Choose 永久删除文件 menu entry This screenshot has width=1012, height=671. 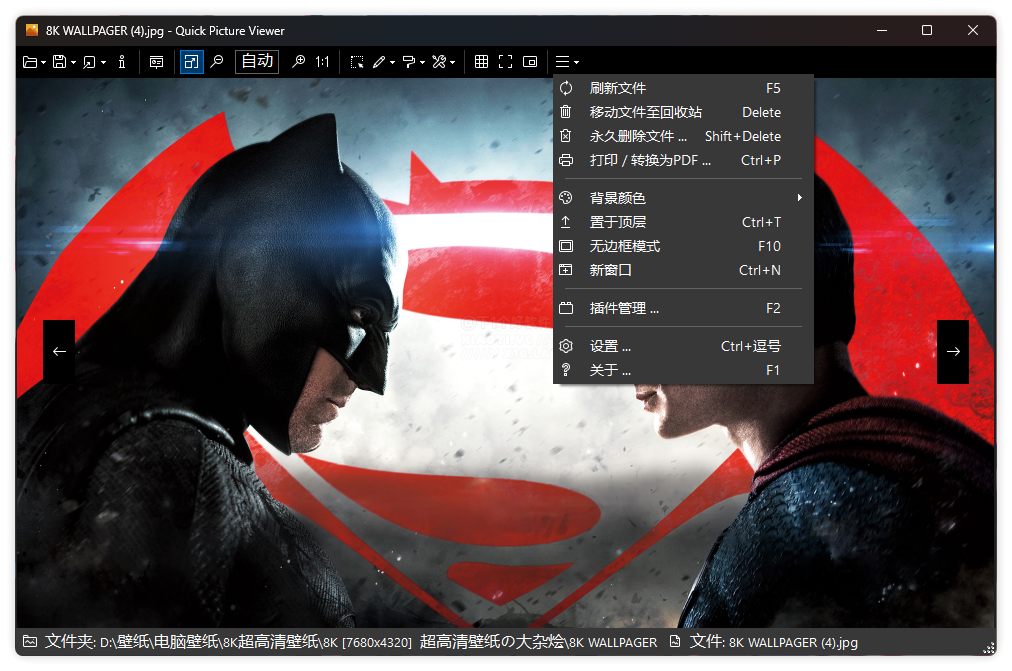[683, 136]
